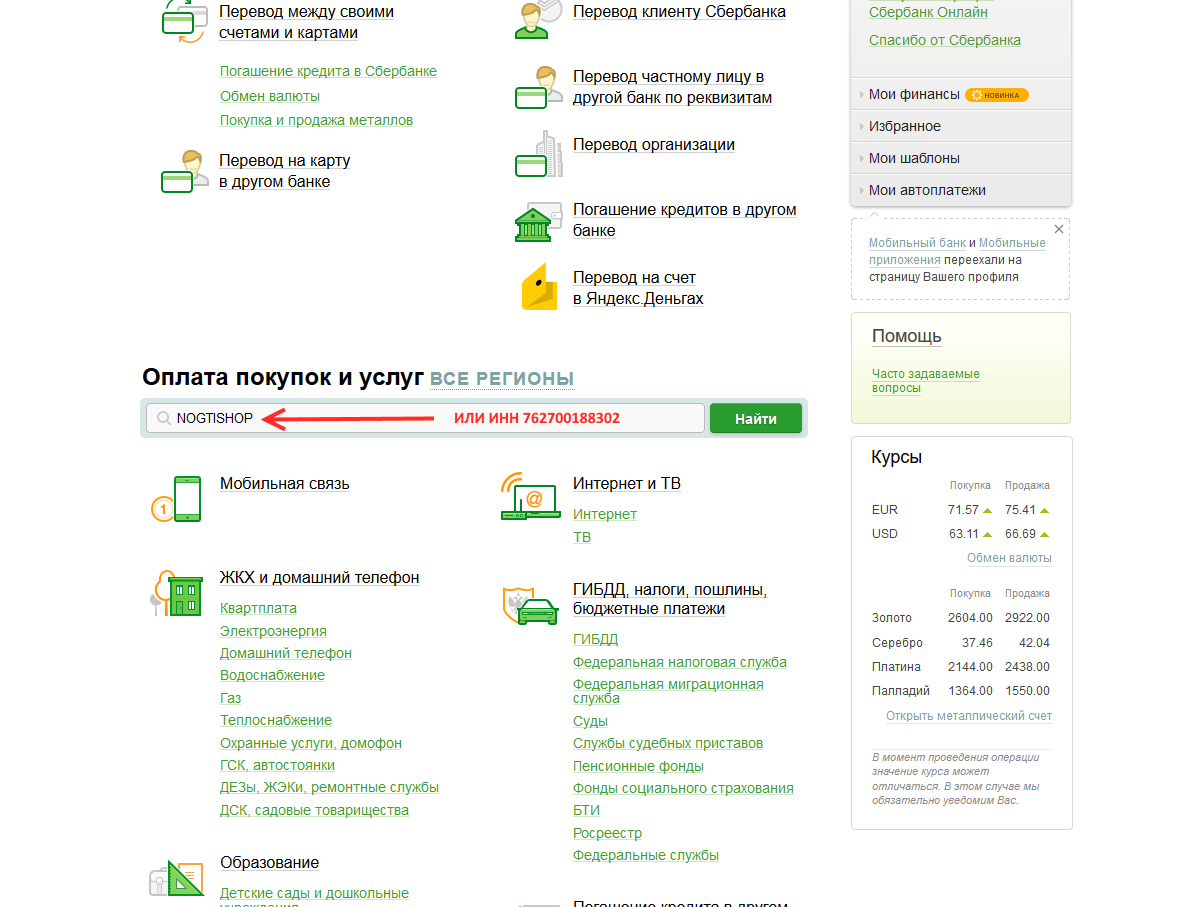Image resolution: width=1185 pixels, height=907 pixels.
Task: Open Федеральная миграционная служба link
Action: pyautogui.click(x=668, y=691)
